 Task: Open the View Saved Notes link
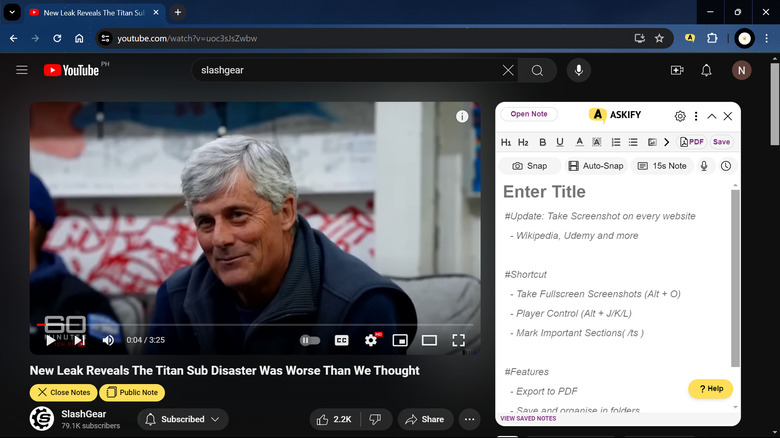pos(528,418)
